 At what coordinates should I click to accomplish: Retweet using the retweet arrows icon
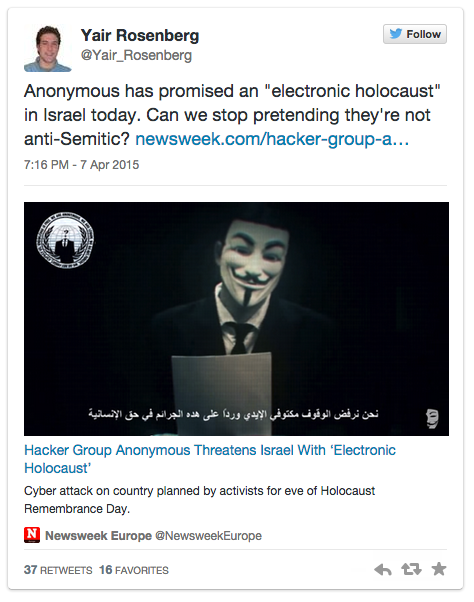(x=411, y=569)
